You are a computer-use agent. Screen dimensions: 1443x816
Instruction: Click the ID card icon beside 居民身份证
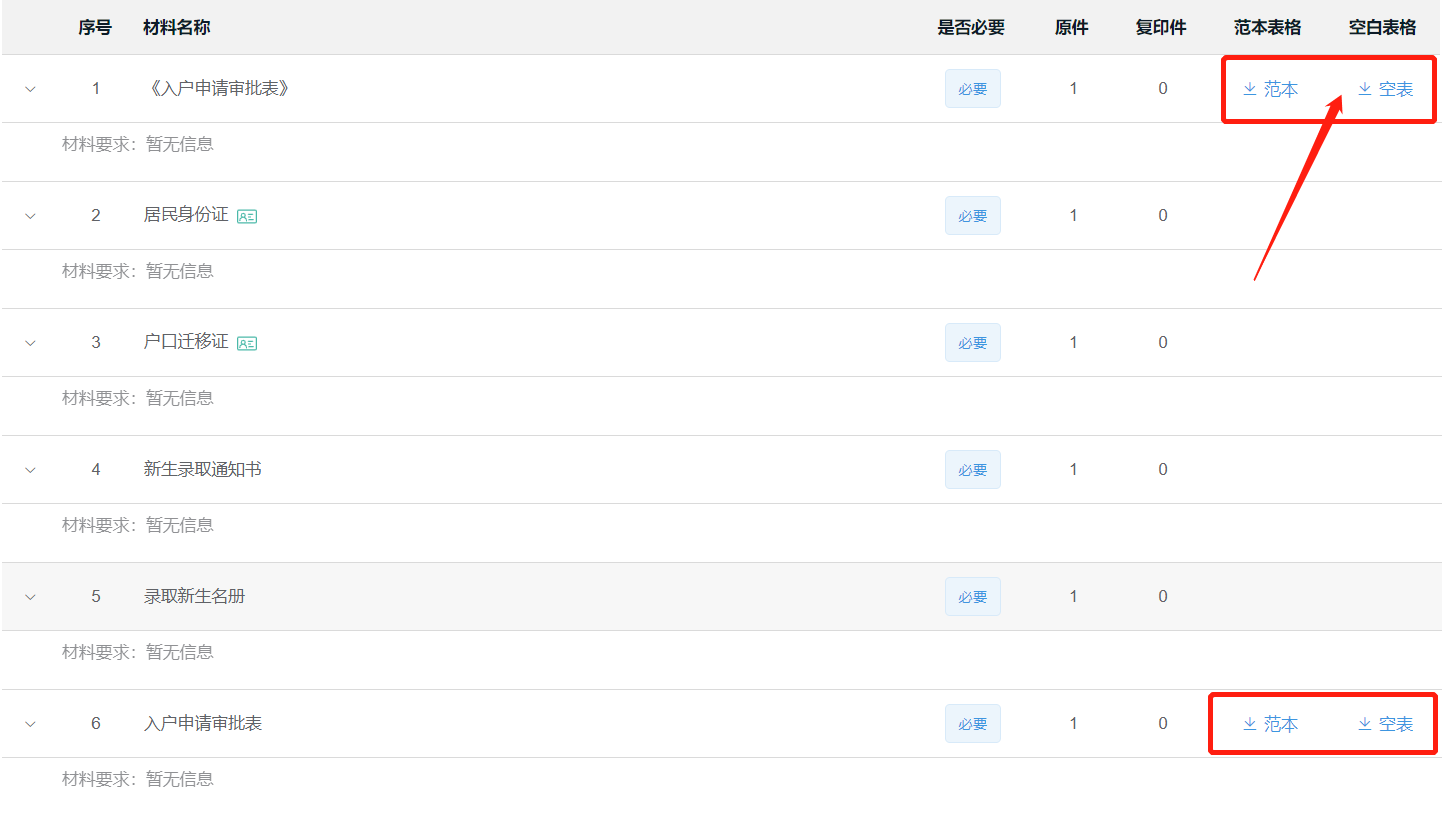[x=247, y=216]
